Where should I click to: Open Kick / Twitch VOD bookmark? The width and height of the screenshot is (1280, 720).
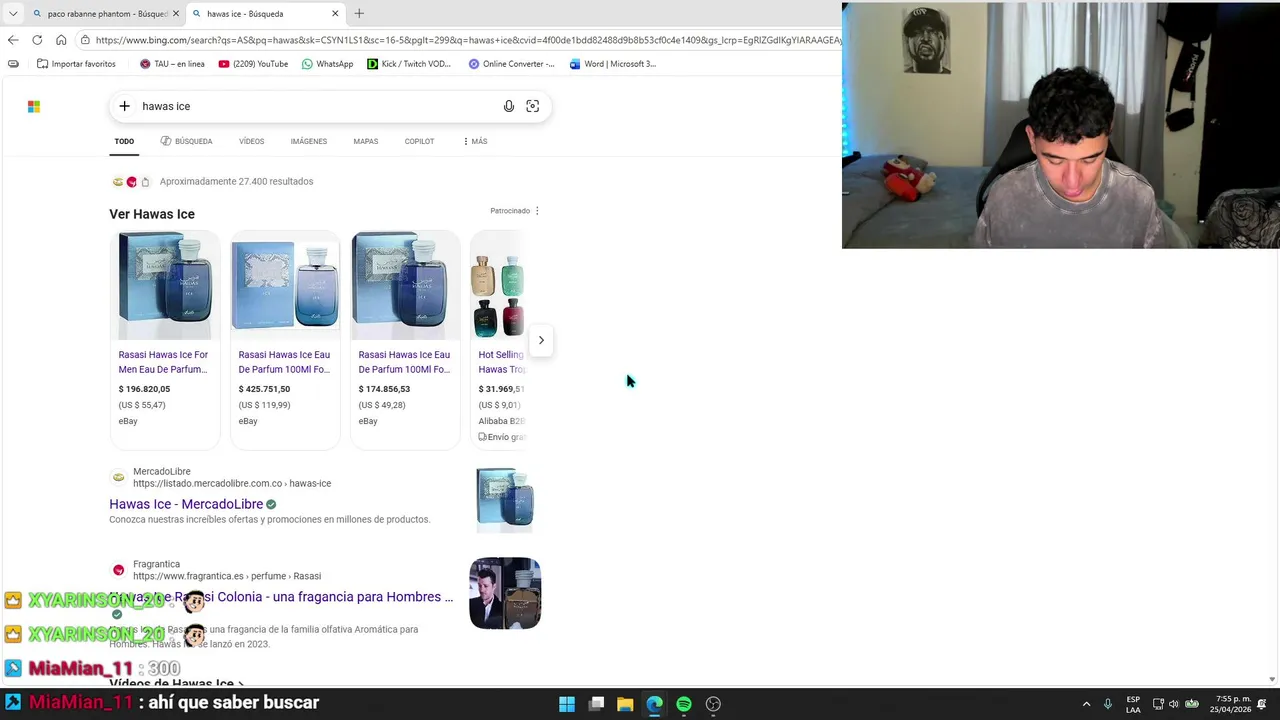[408, 64]
